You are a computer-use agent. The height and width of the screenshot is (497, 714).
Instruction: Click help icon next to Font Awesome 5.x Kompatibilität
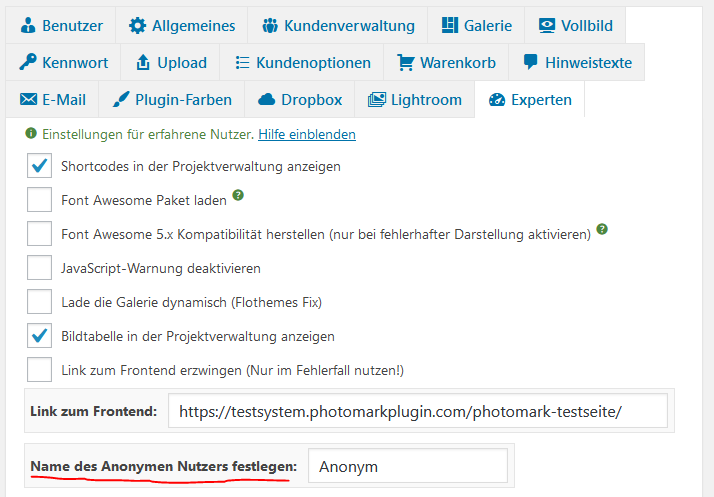(602, 230)
